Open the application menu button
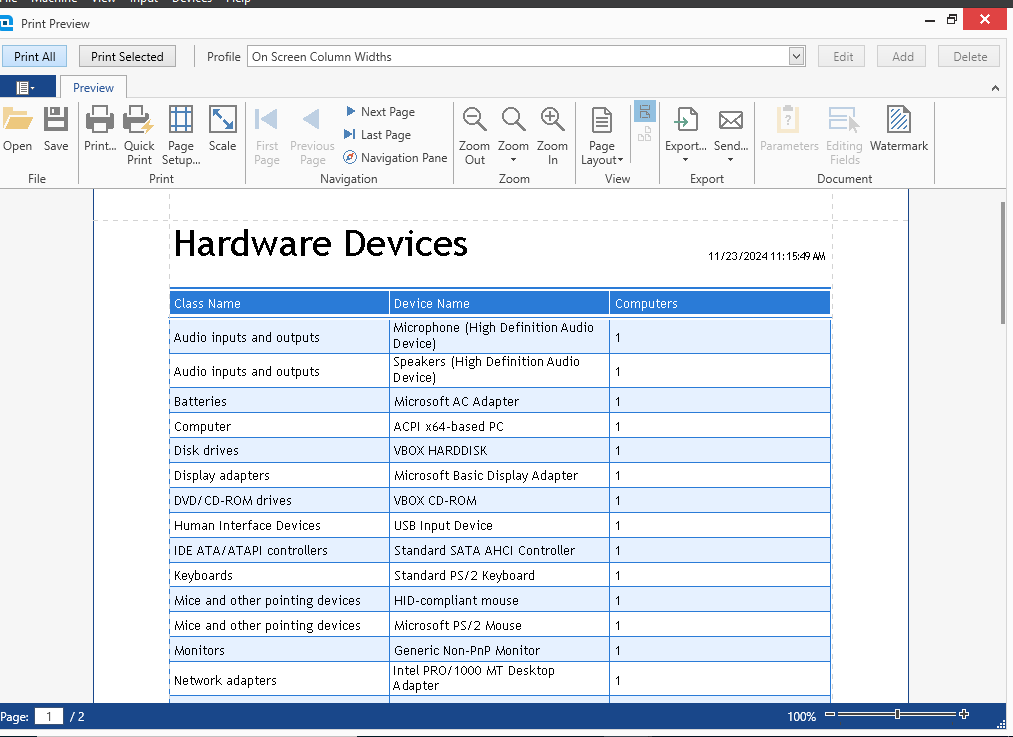Screen dimensions: 1013x737 (x=26, y=87)
